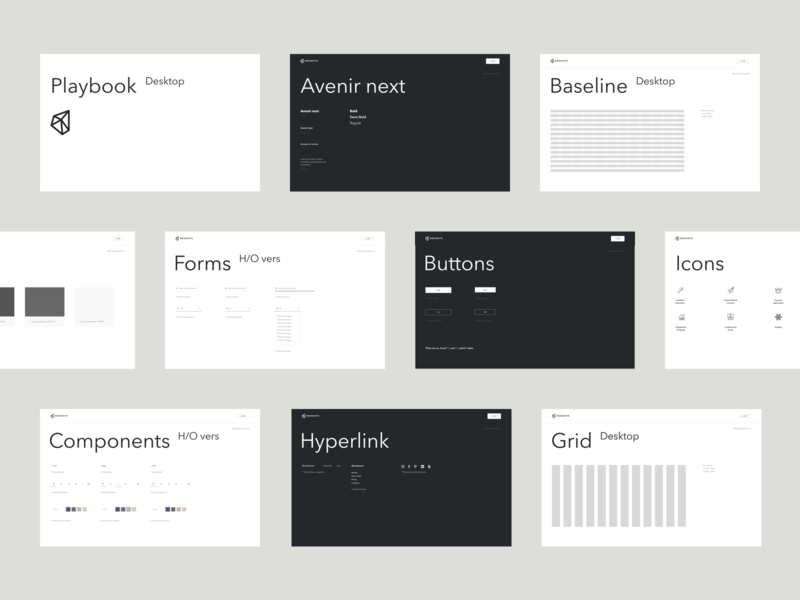Pick the tan swatch in first Components color selector
The height and width of the screenshot is (600, 800).
[85, 509]
